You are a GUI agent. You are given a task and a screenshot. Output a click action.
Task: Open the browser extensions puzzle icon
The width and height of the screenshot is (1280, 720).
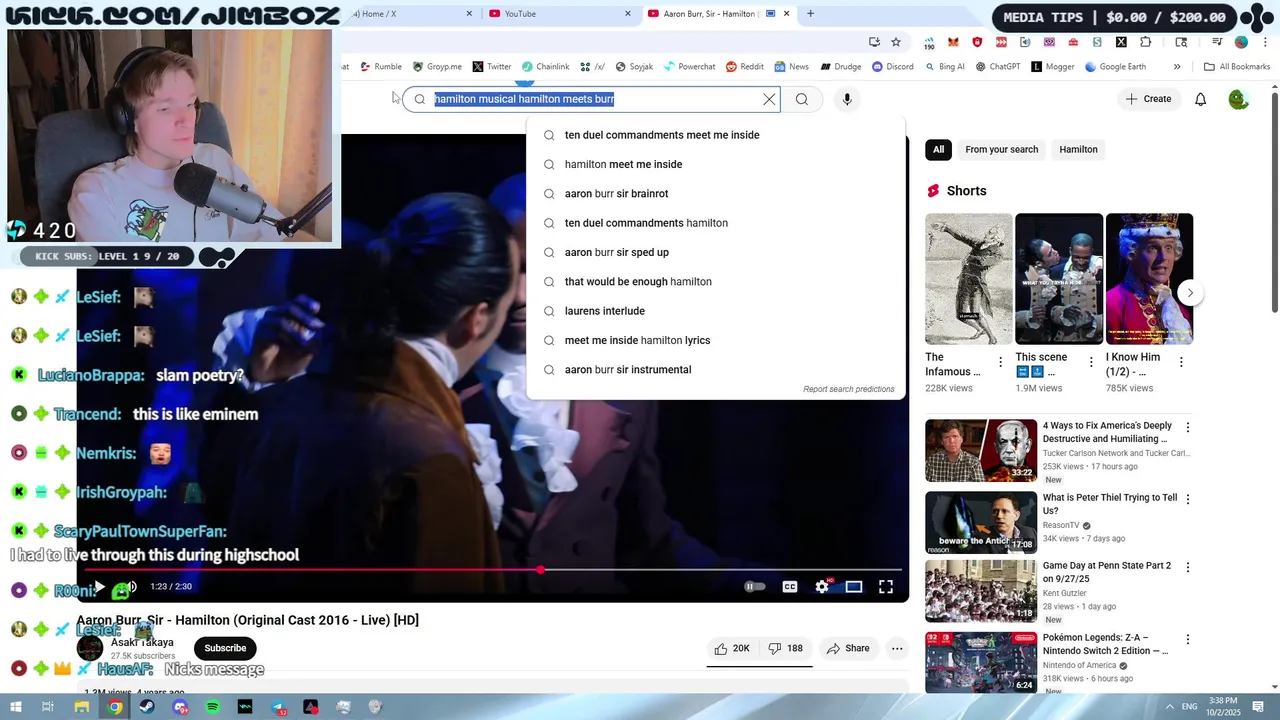coord(1145,42)
